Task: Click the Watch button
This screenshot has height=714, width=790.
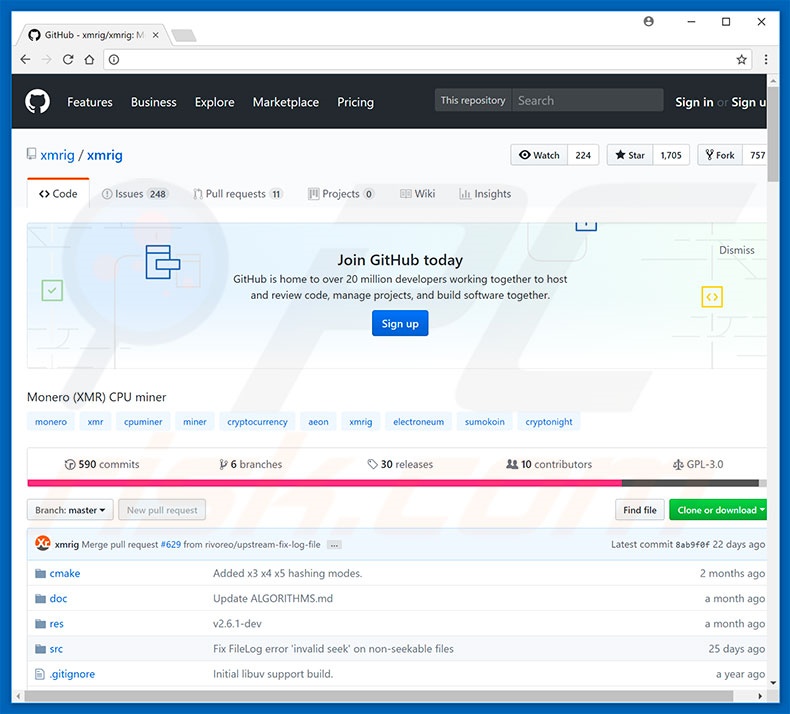Action: pyautogui.click(x=539, y=155)
